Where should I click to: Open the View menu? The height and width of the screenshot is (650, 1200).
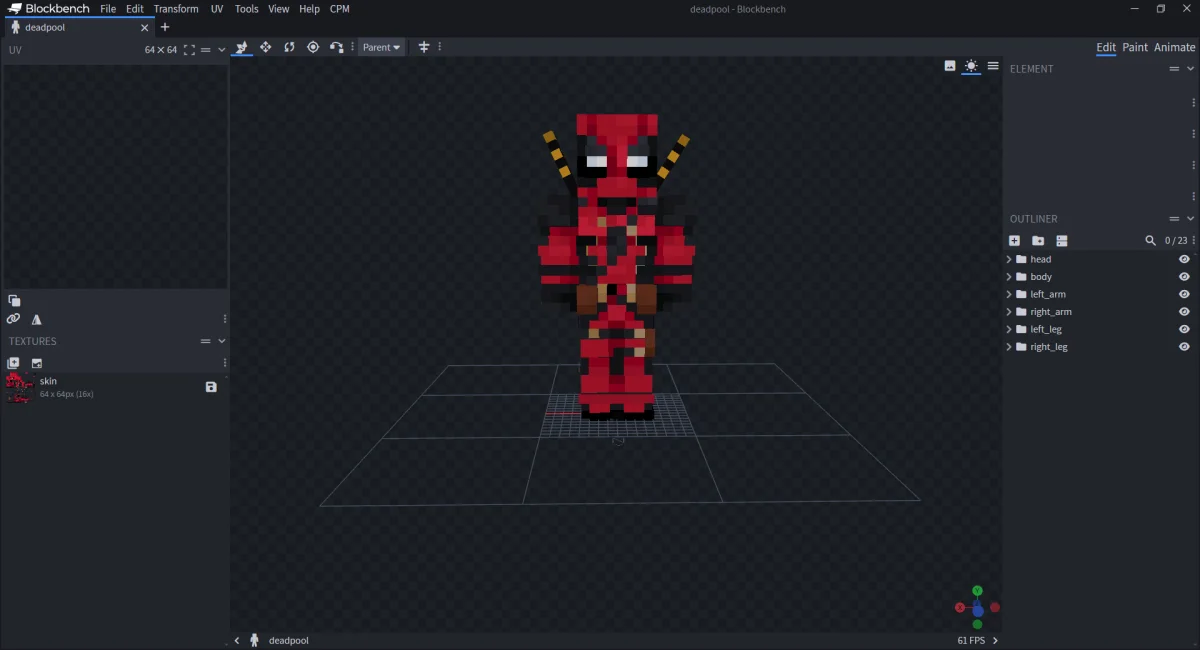pos(279,9)
